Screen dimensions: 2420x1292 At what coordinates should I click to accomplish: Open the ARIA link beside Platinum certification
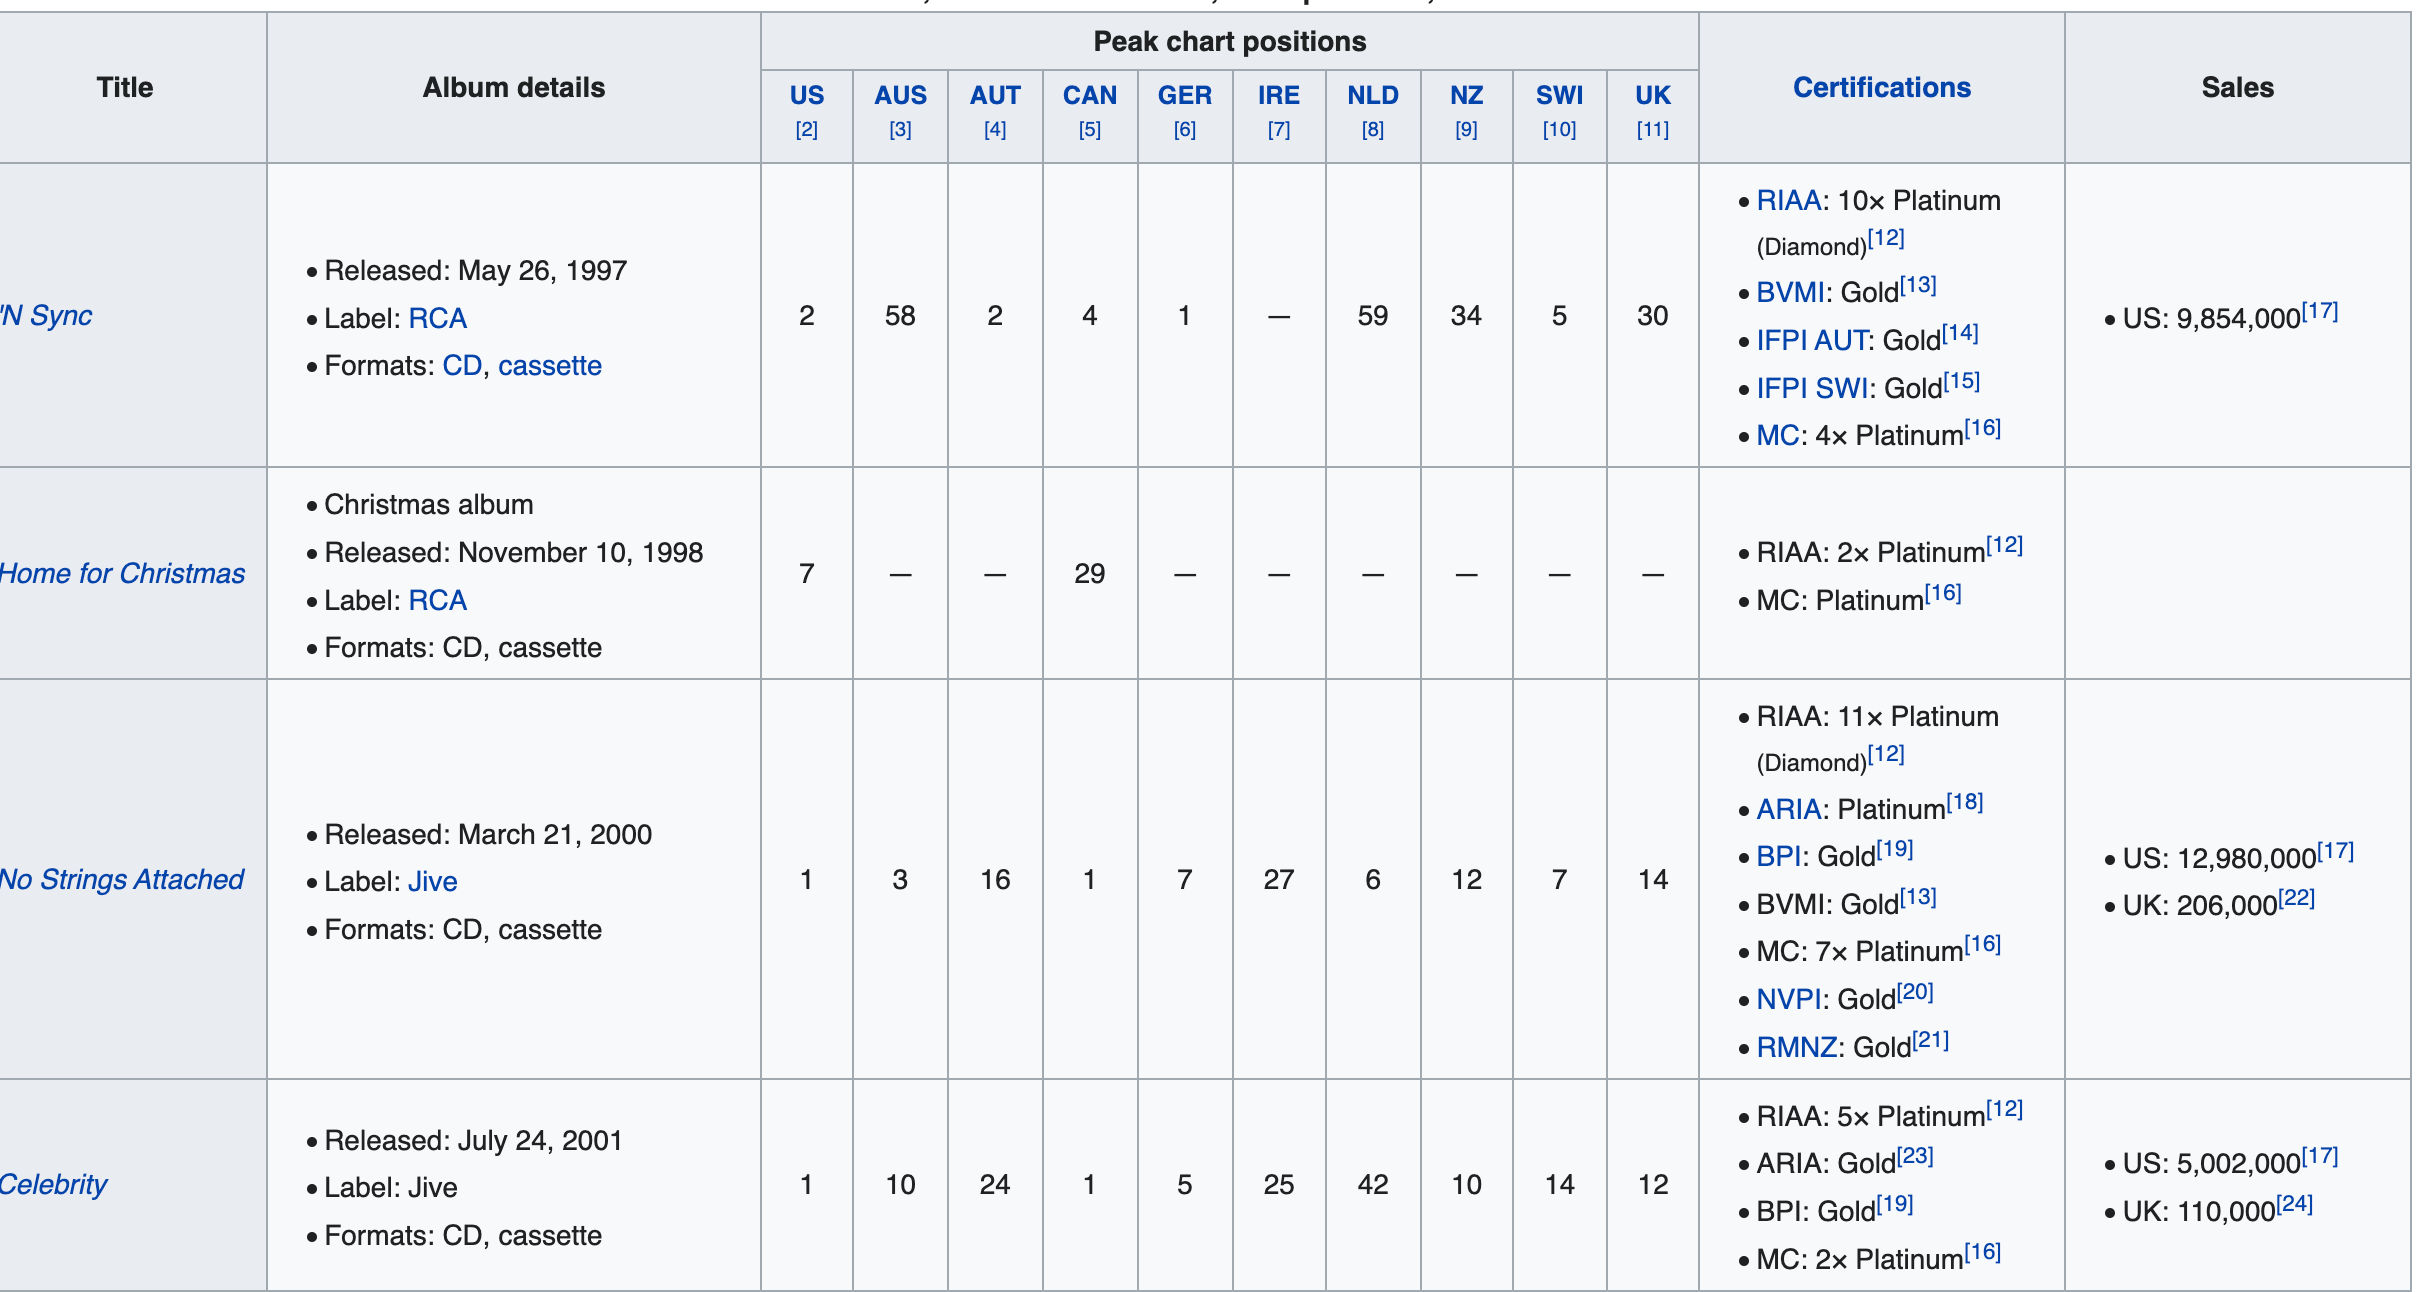coord(1789,810)
